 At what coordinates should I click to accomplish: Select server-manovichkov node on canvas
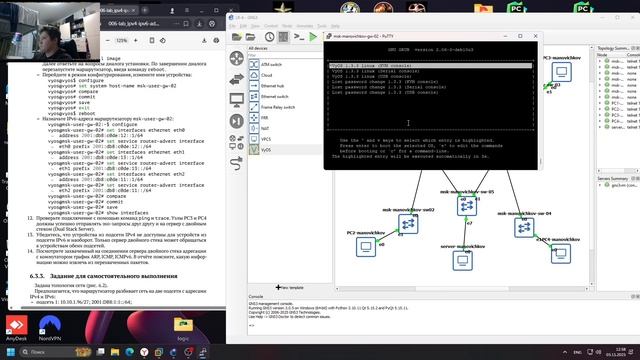(462, 260)
